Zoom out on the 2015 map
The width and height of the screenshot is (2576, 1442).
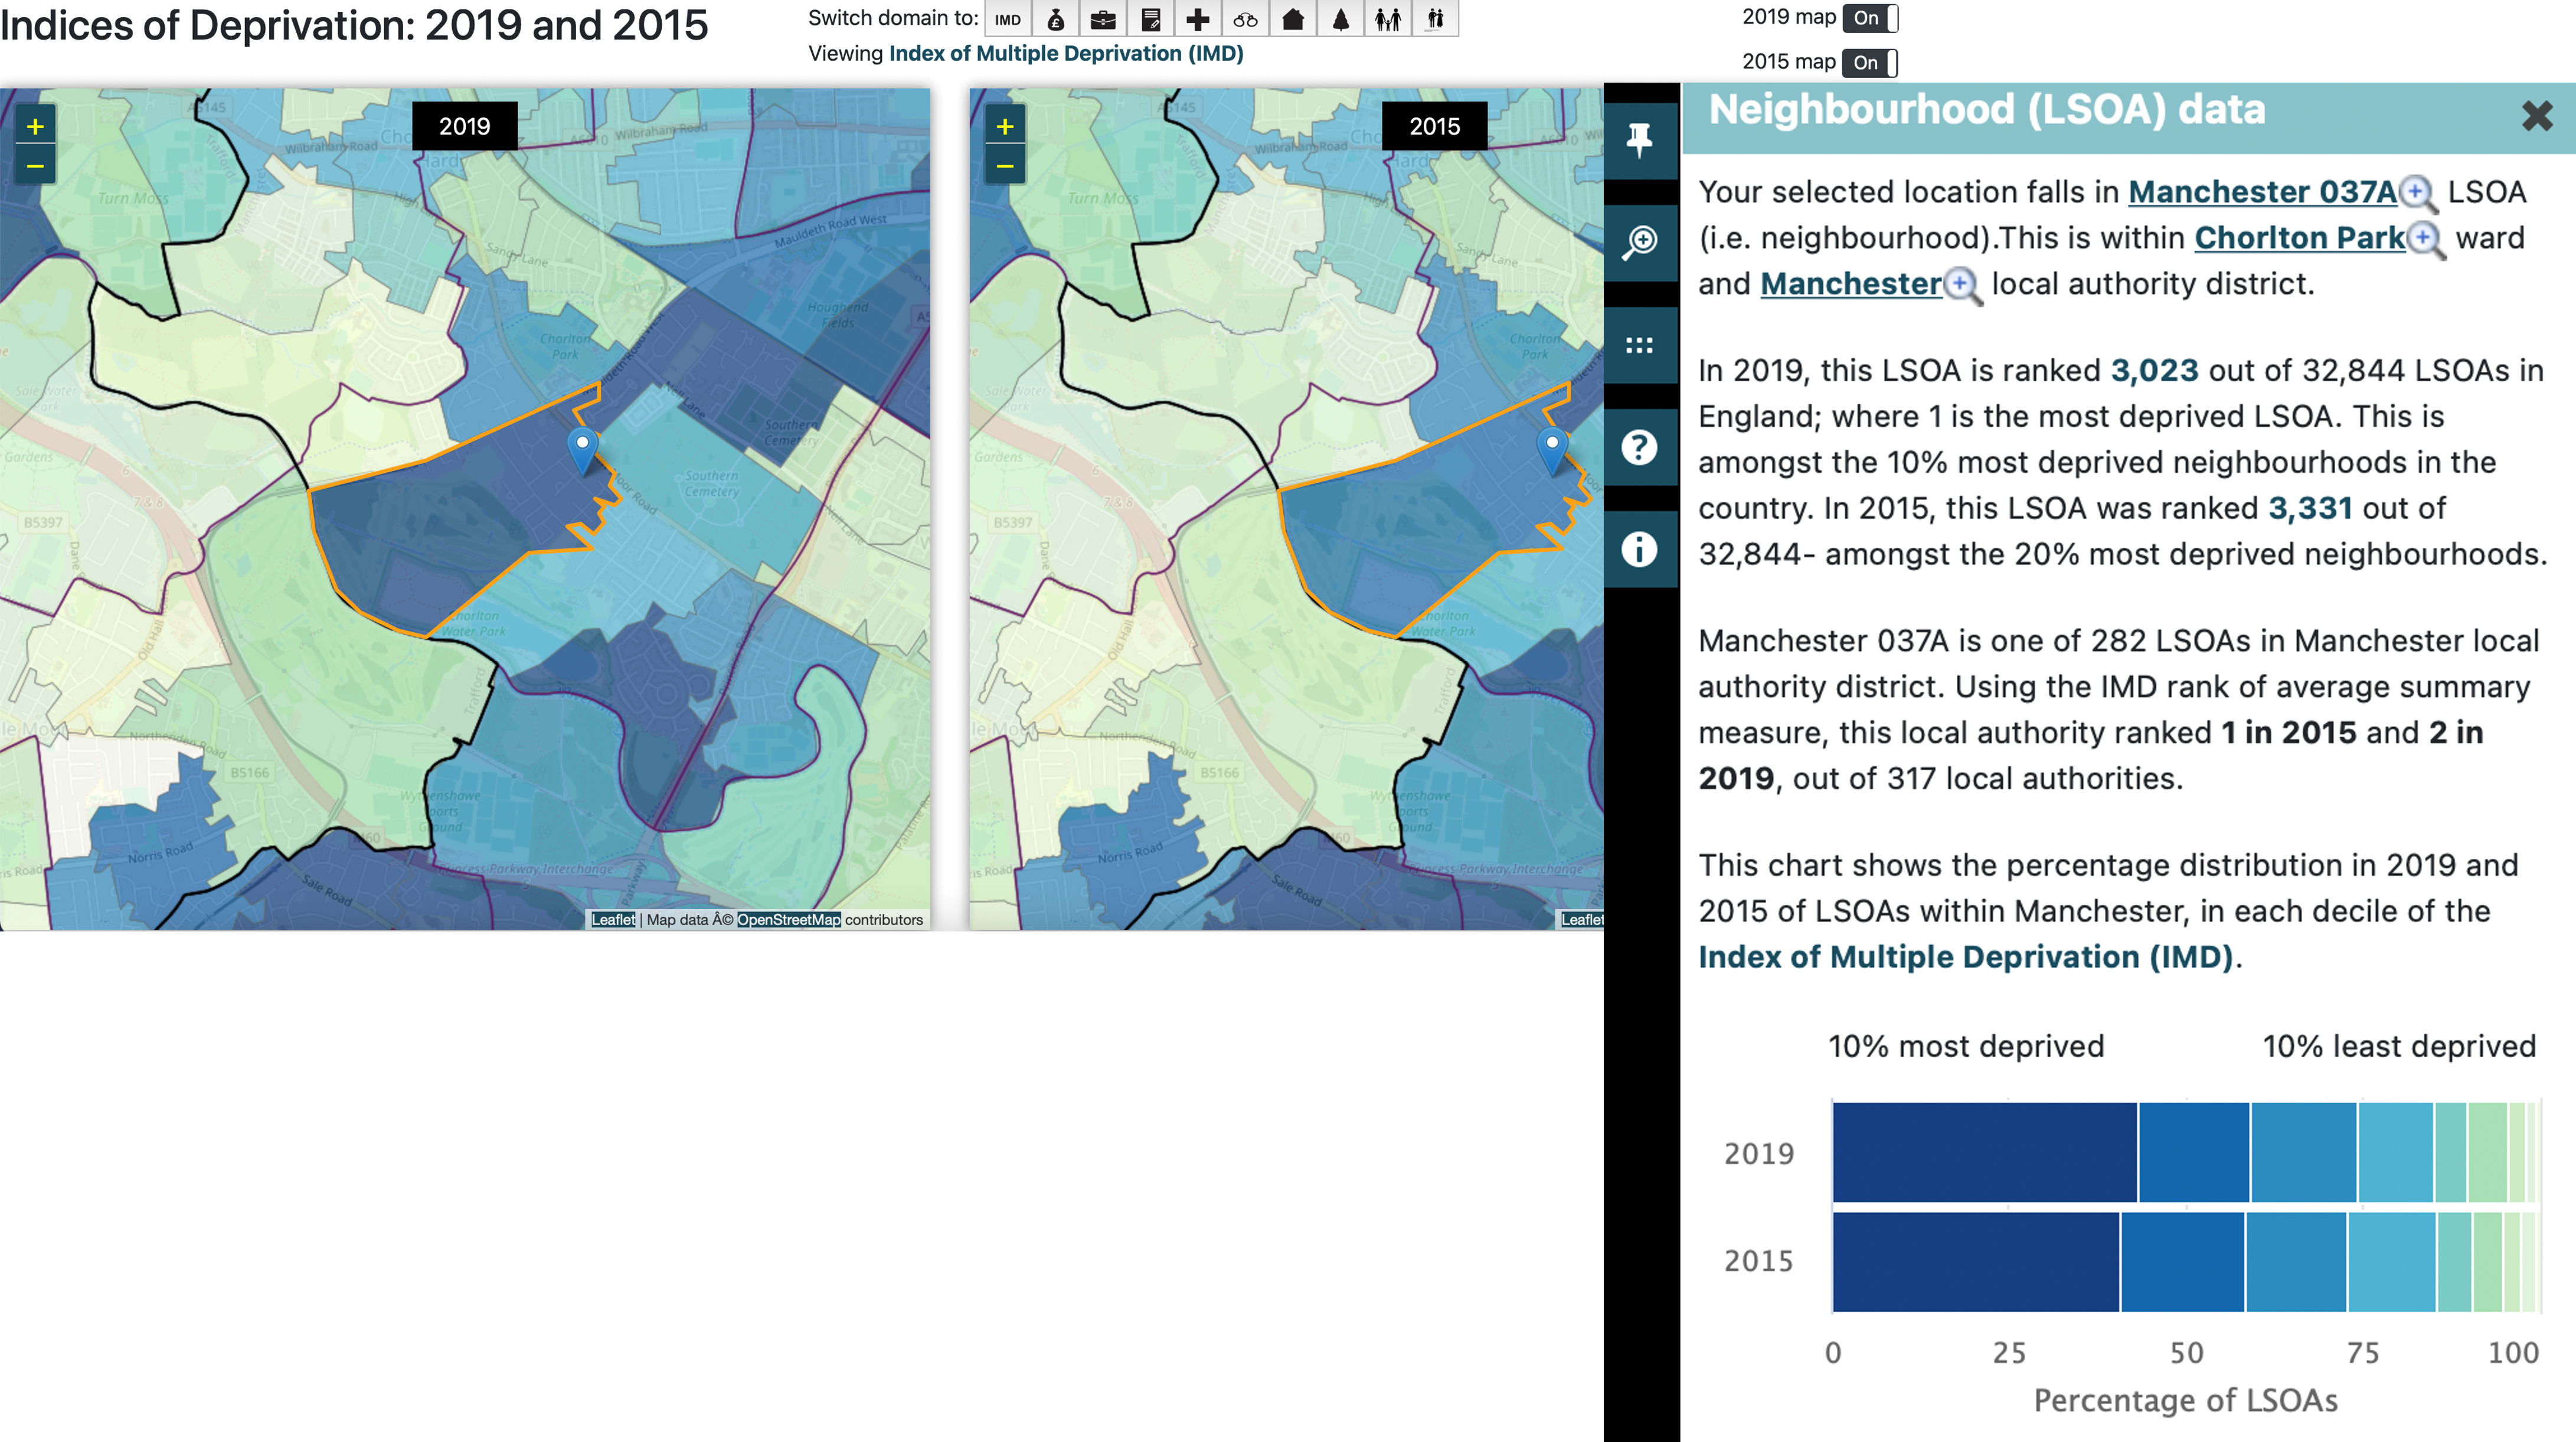click(1005, 166)
